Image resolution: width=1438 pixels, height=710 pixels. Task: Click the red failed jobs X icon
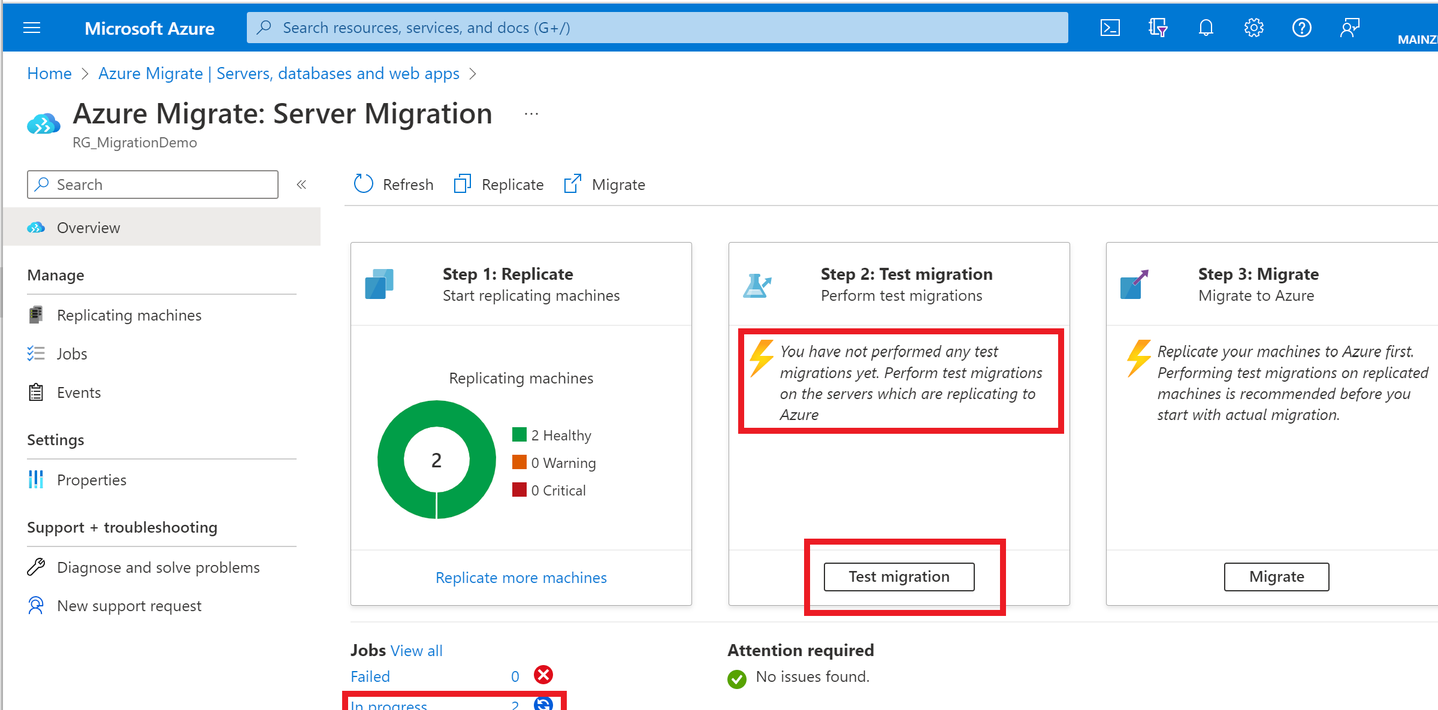point(543,676)
